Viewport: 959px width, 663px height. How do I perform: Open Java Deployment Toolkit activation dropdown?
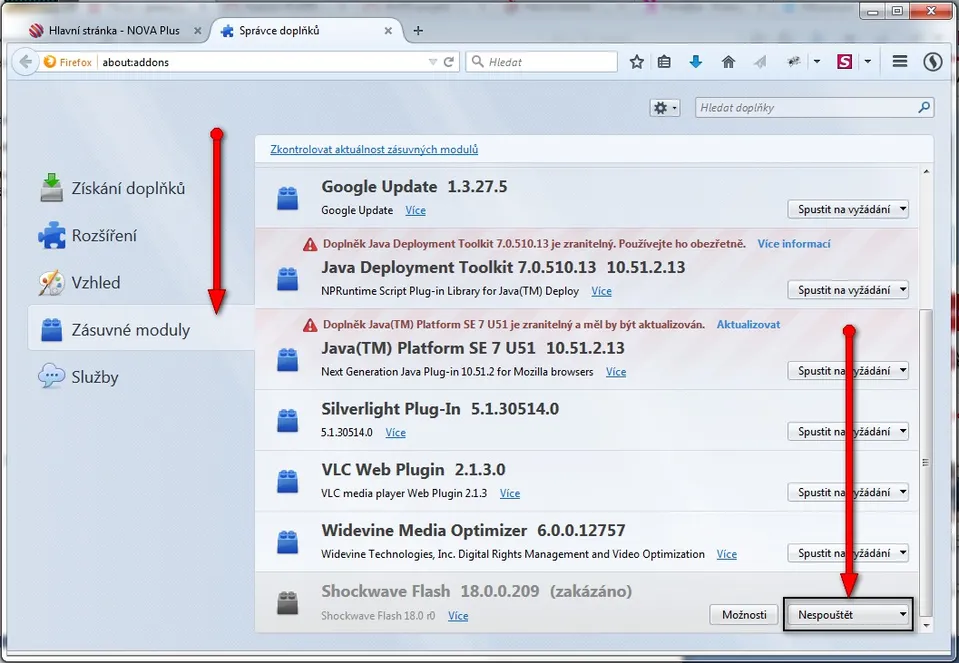[x=848, y=290]
